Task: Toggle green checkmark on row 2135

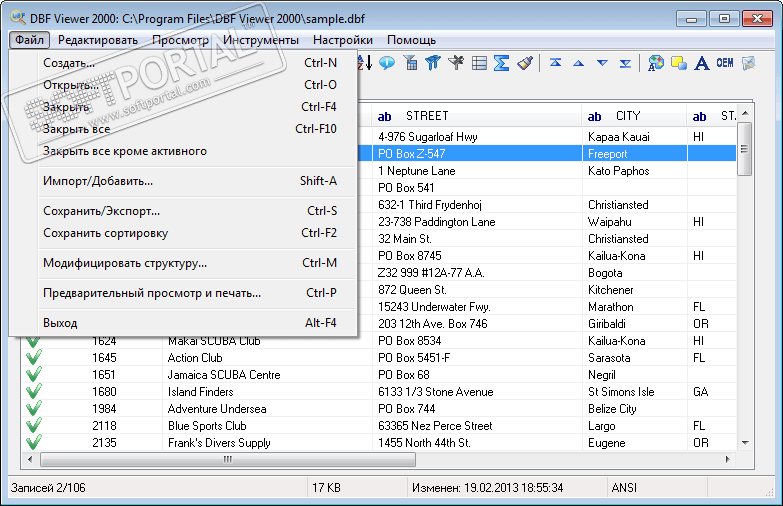Action: pyautogui.click(x=33, y=443)
